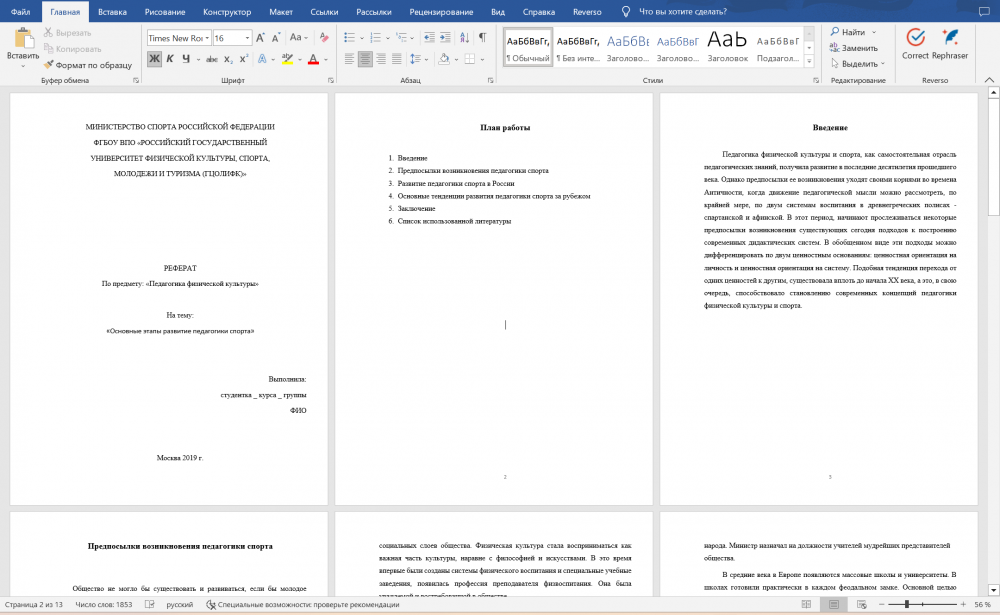1000x615 pixels.
Task: Switch to the Рисование tab
Action: (x=165, y=11)
